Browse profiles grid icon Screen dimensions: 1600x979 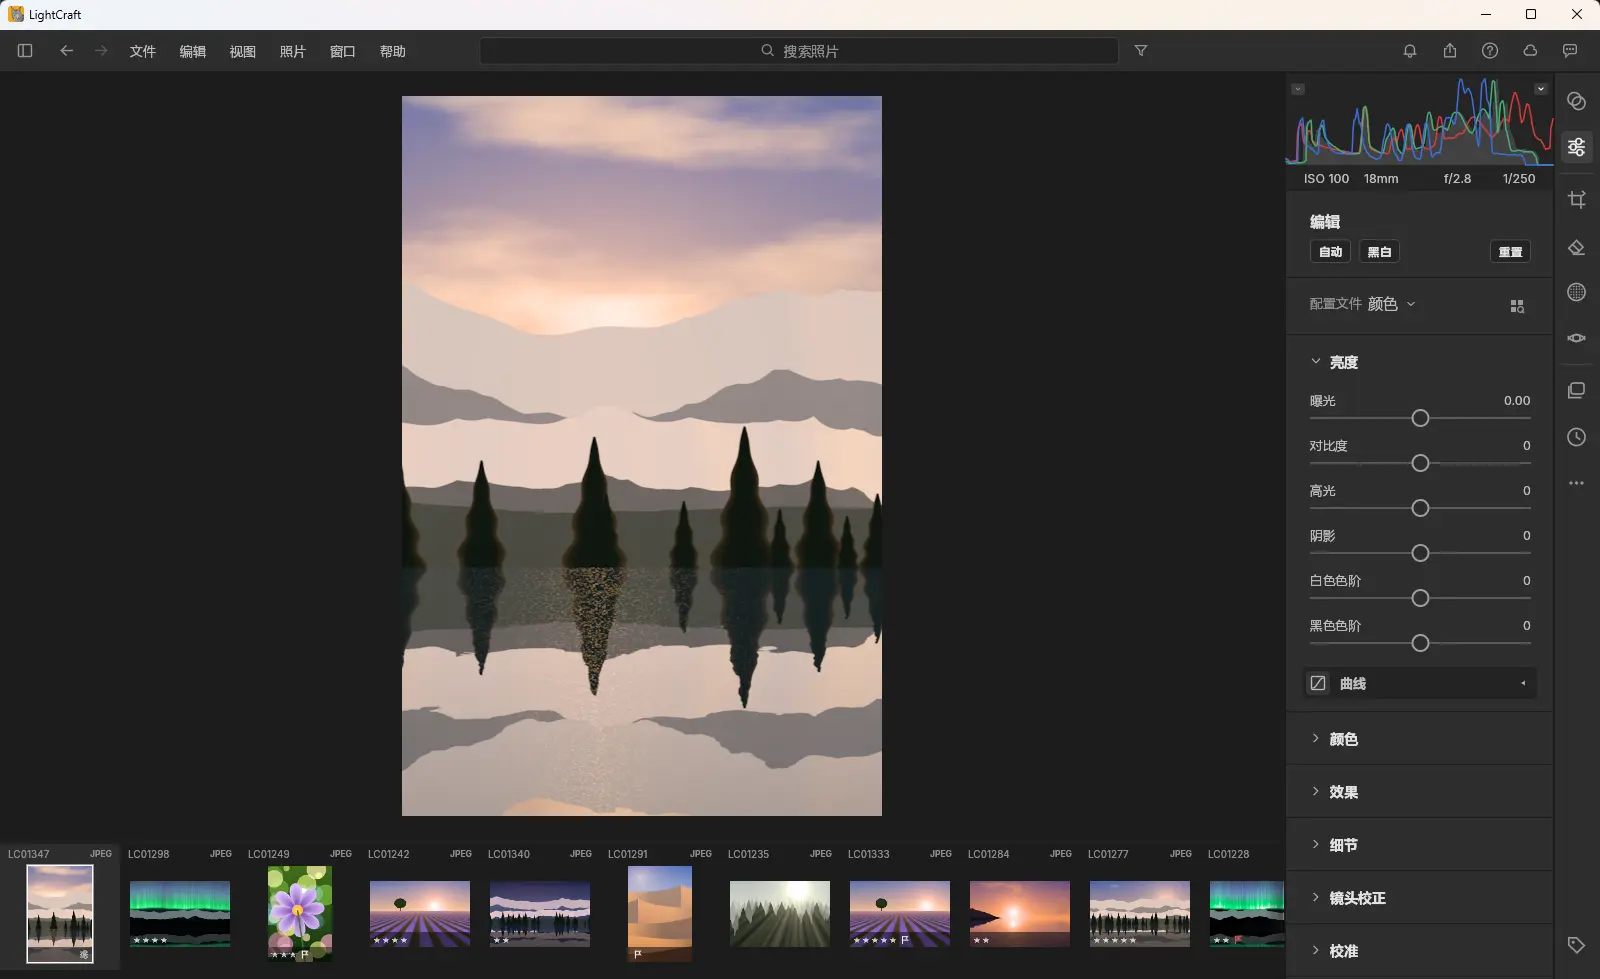click(1517, 306)
